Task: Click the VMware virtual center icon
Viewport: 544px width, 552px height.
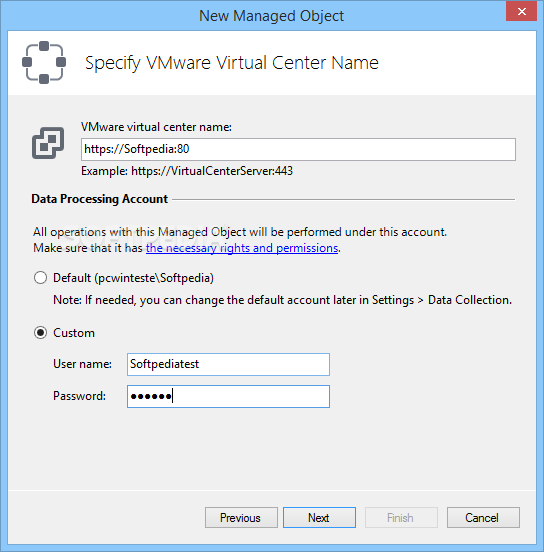Action: [x=48, y=143]
